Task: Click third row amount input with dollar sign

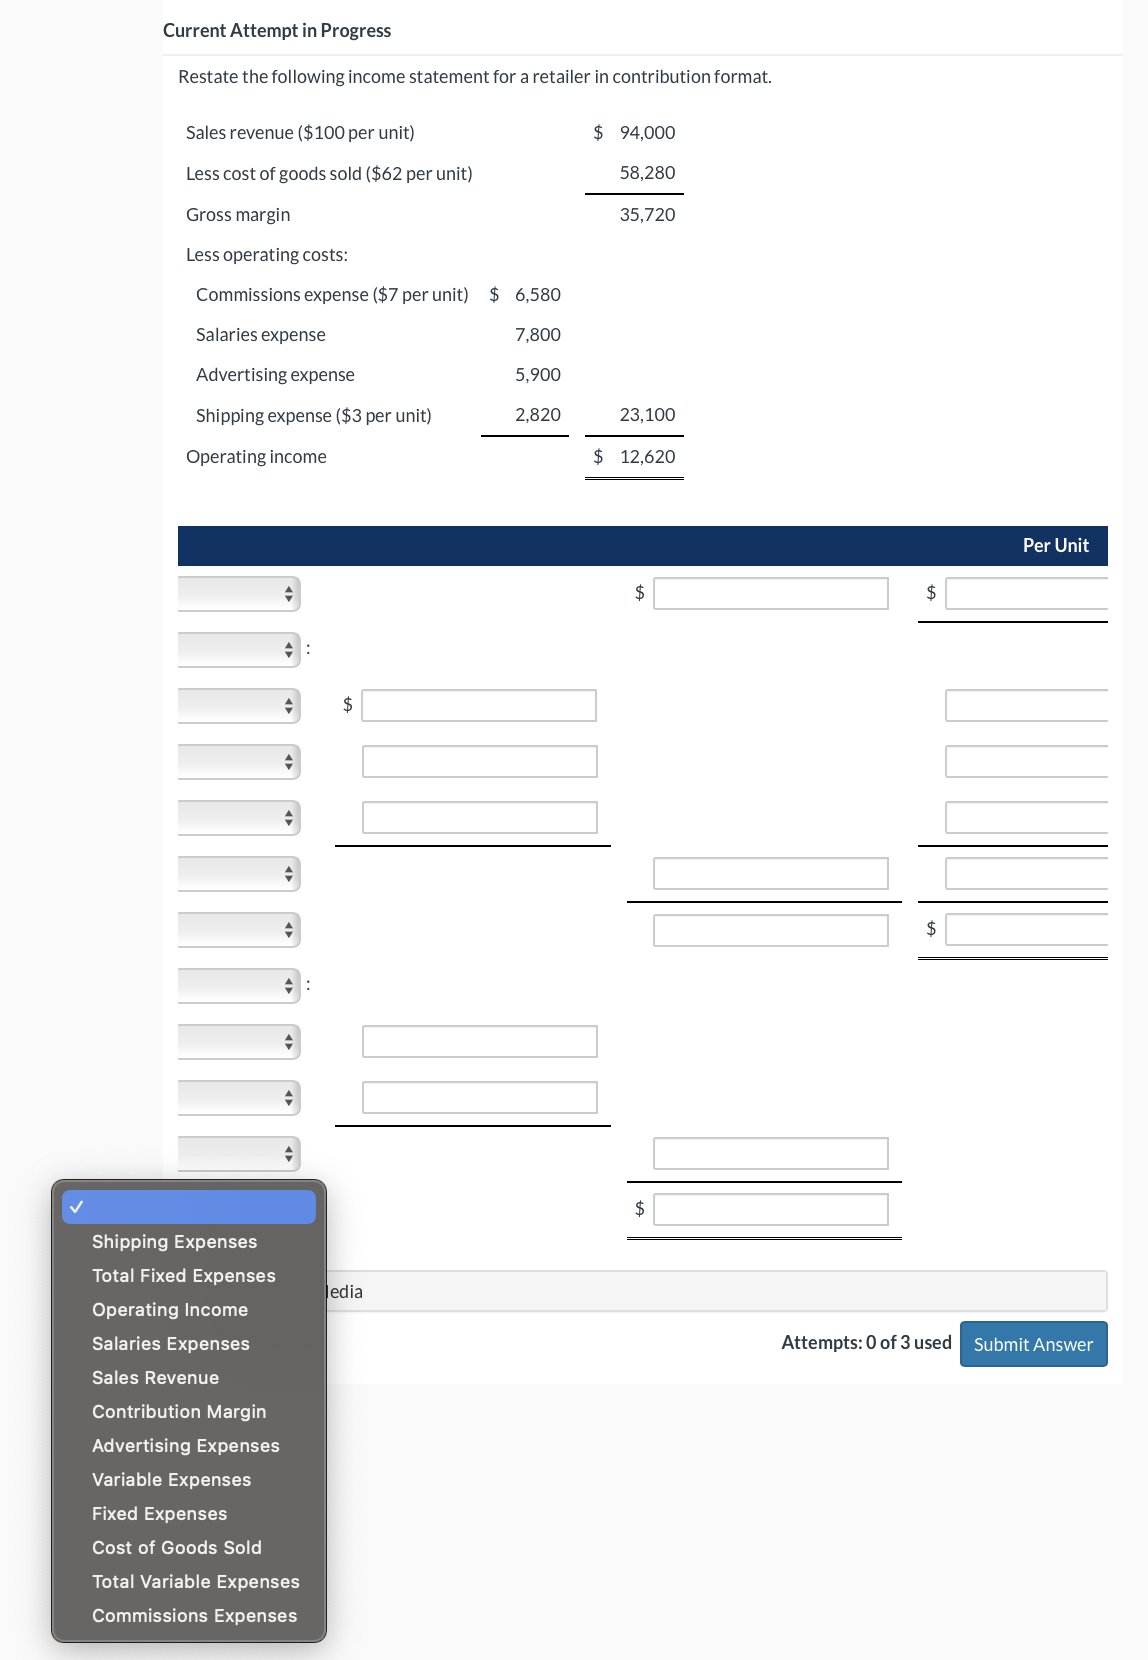Action: (479, 705)
